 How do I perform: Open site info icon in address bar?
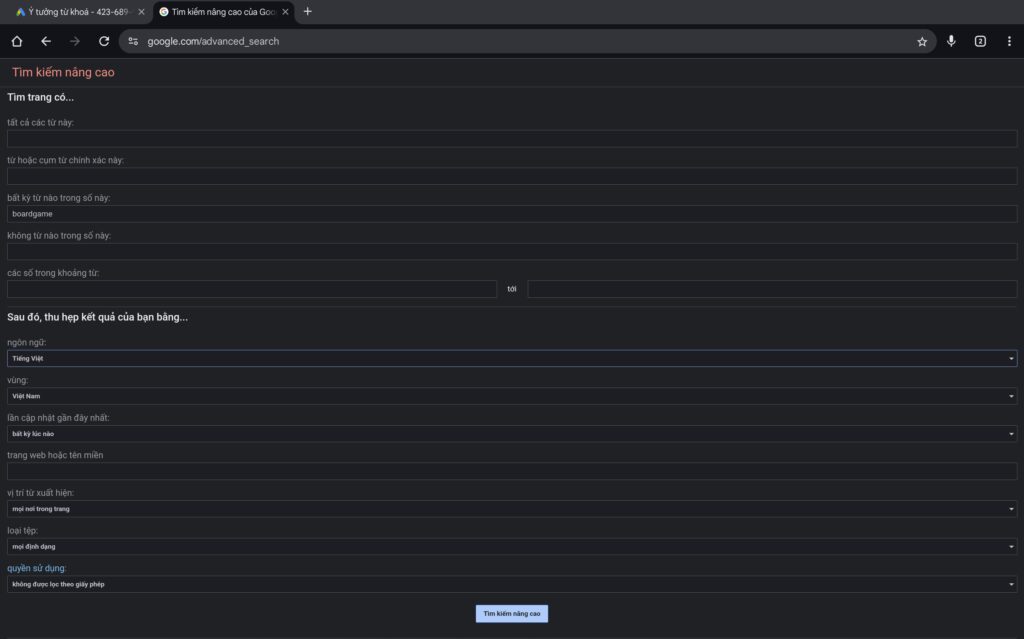133,41
